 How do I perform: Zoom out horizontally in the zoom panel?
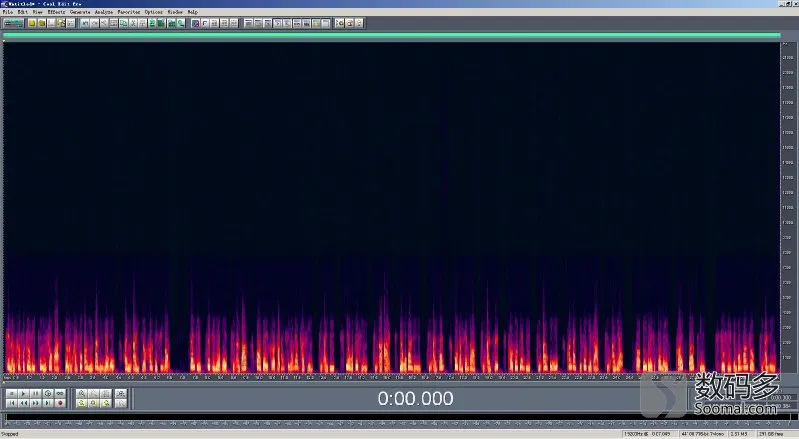click(x=94, y=394)
